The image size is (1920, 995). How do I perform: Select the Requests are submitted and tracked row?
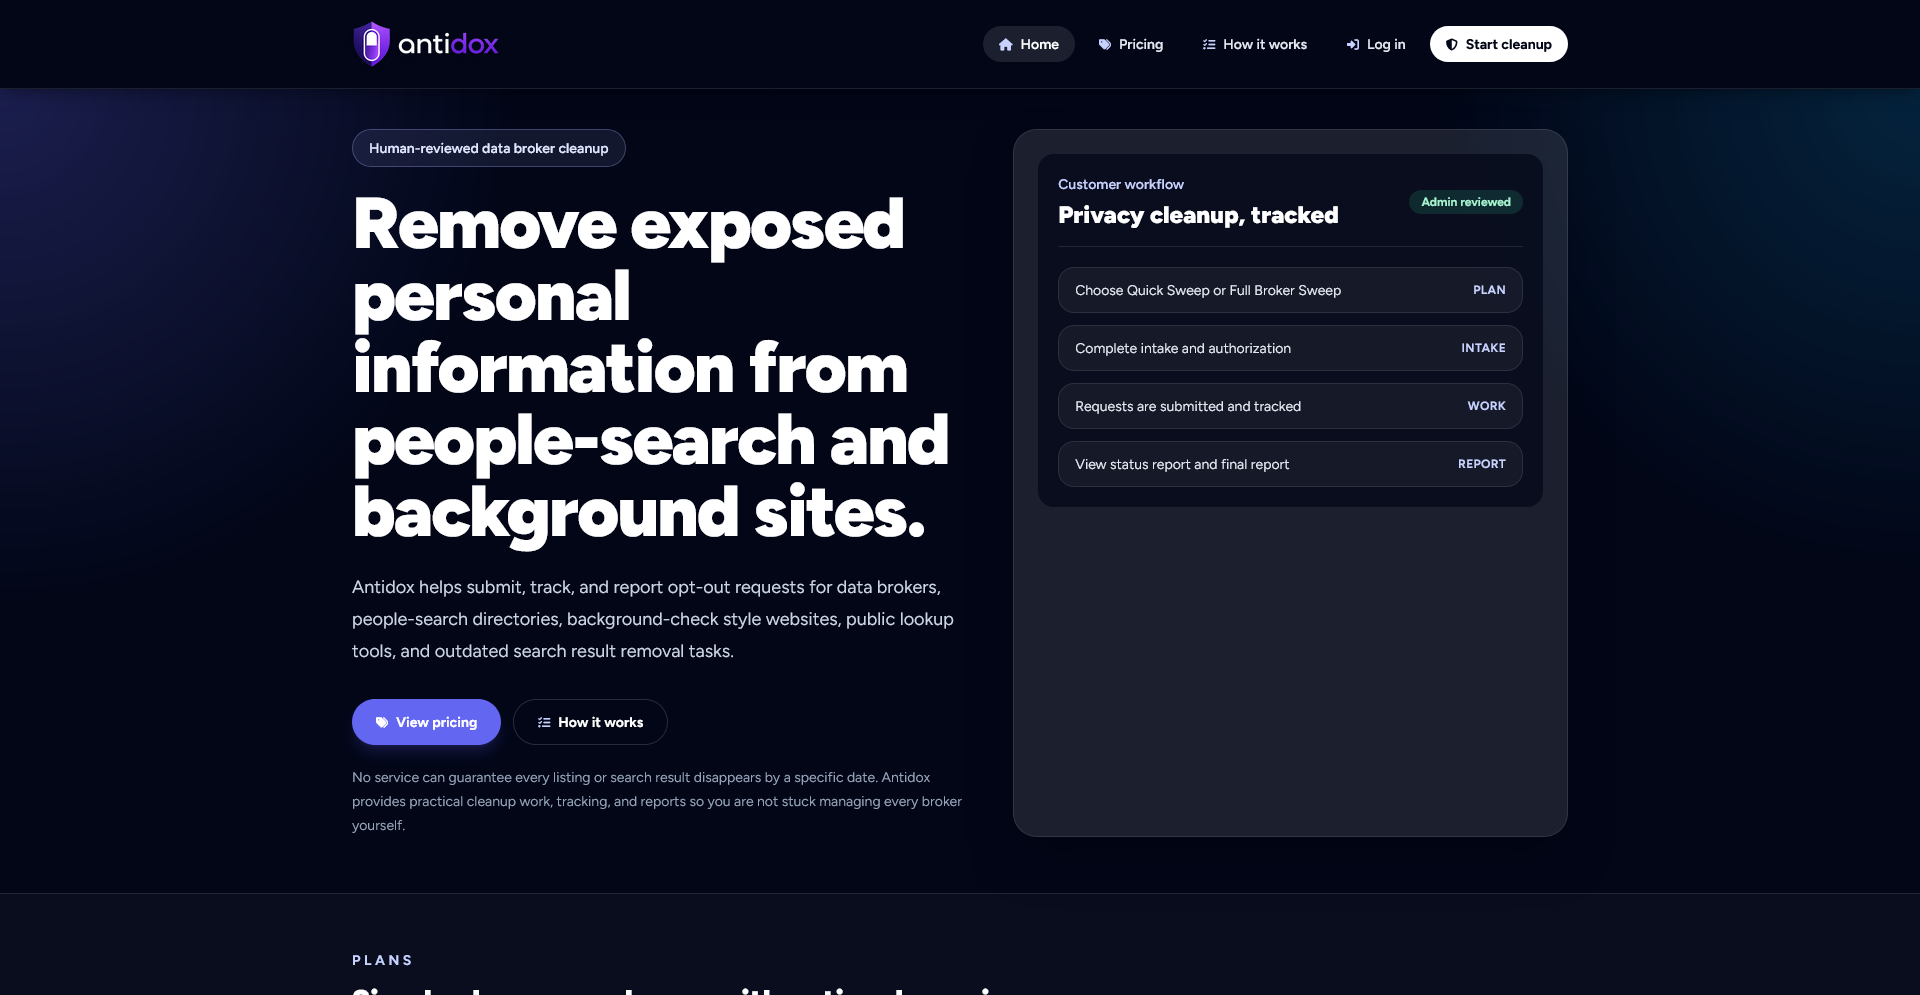pos(1290,406)
